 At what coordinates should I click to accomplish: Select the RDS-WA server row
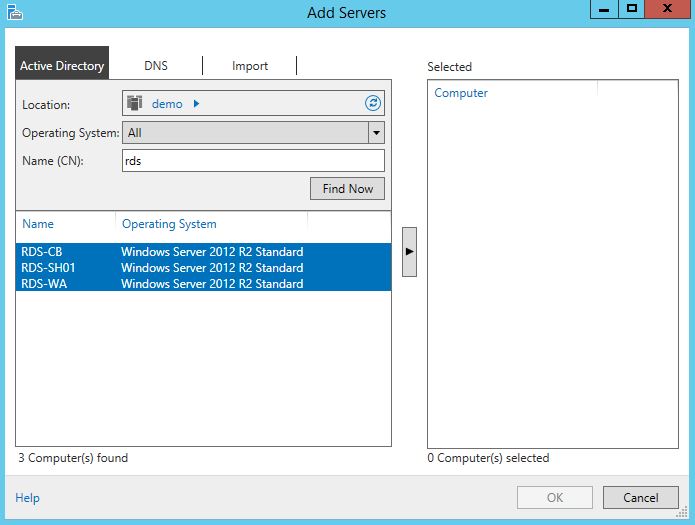[202, 284]
